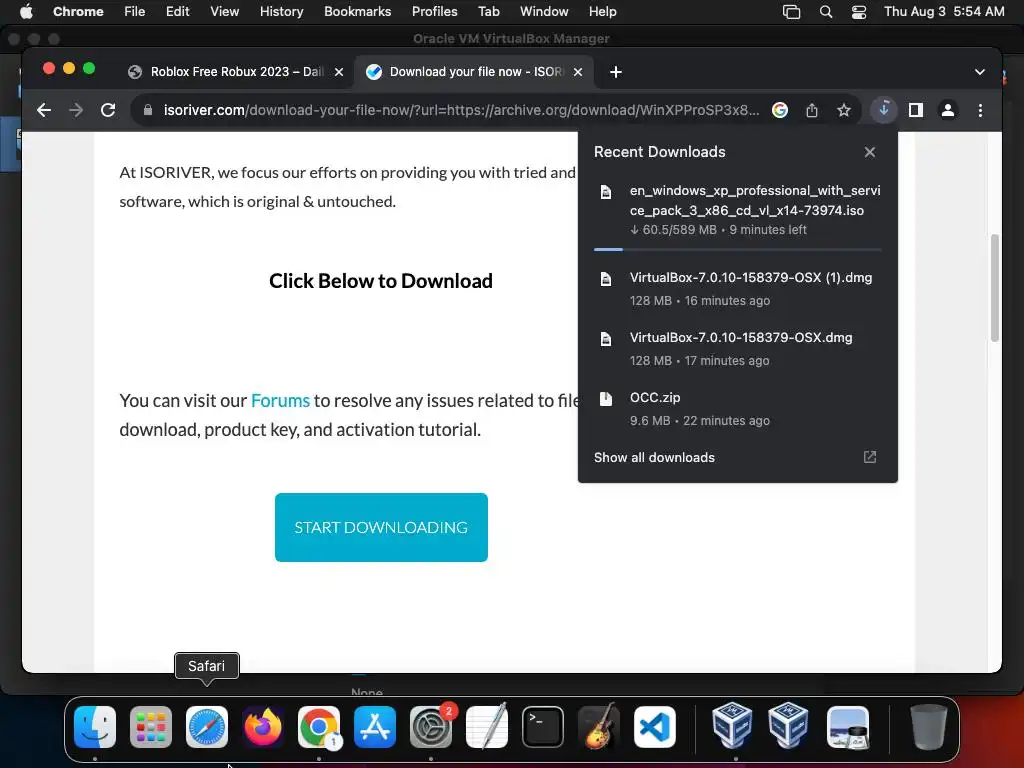Open Preview from the Dock
The image size is (1024, 768).
pos(848,727)
